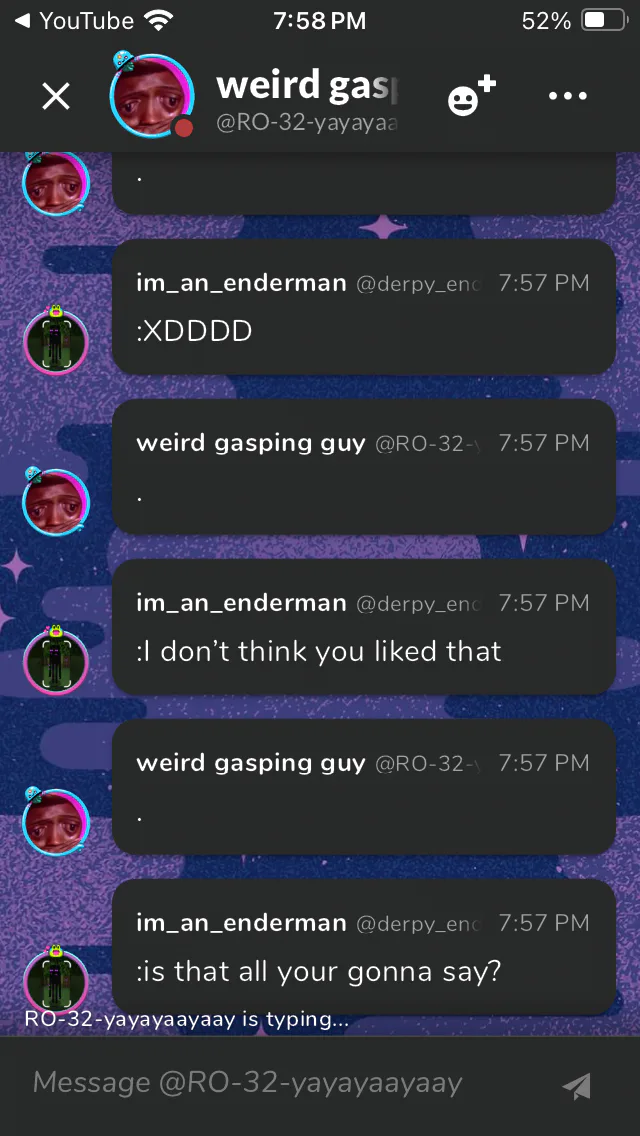Select the 'I don't think you liked that' message

[364, 627]
